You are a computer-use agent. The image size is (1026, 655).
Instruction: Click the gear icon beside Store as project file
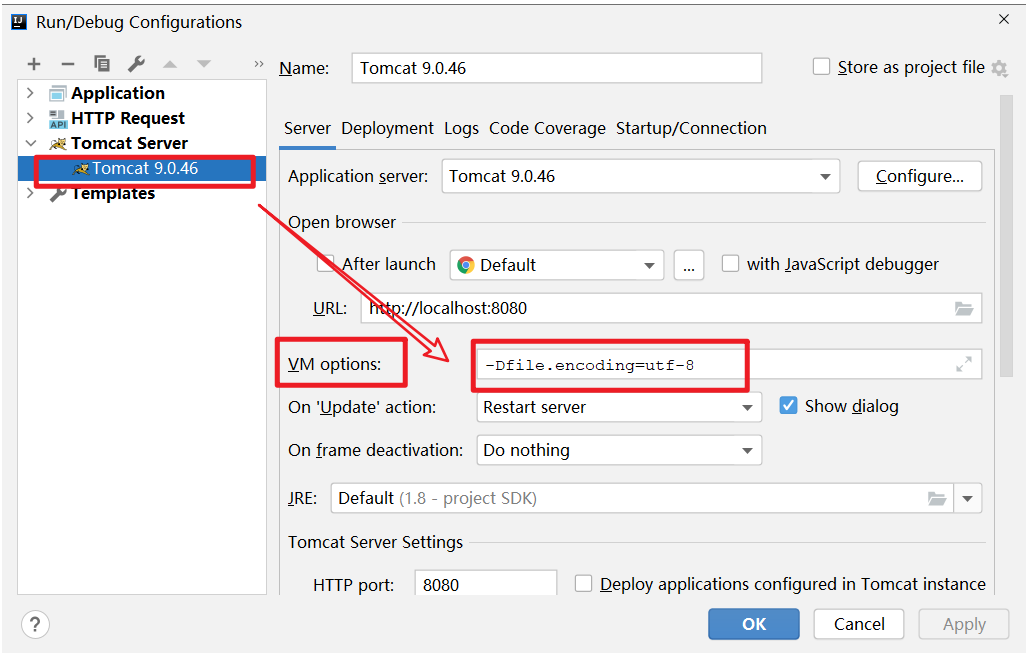[999, 68]
